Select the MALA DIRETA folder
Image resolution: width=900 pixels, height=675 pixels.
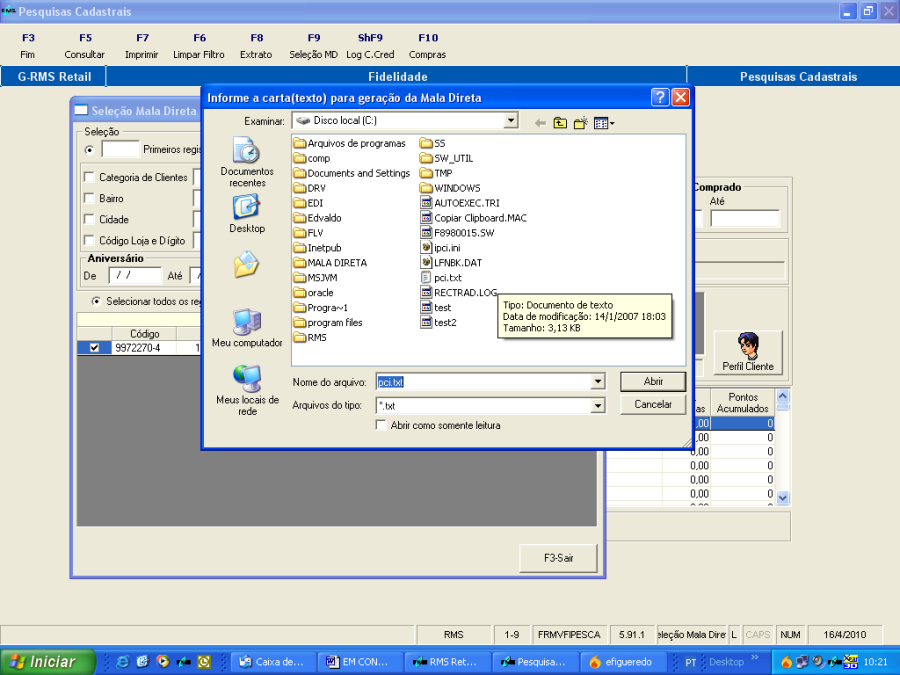336,263
